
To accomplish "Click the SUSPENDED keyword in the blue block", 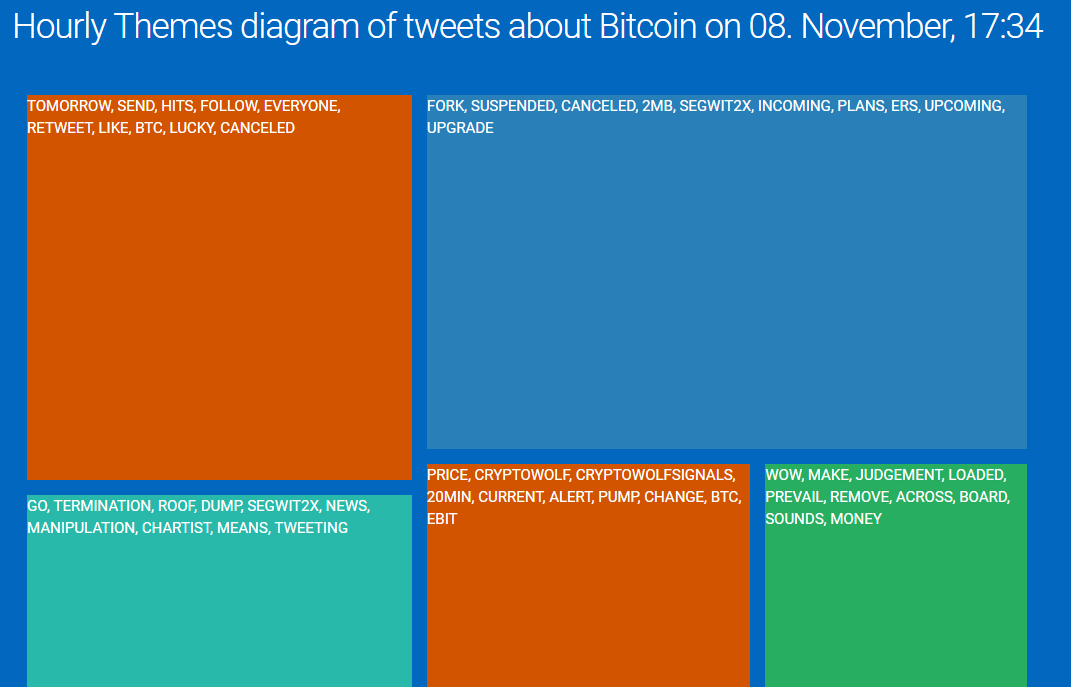I will tap(512, 106).
